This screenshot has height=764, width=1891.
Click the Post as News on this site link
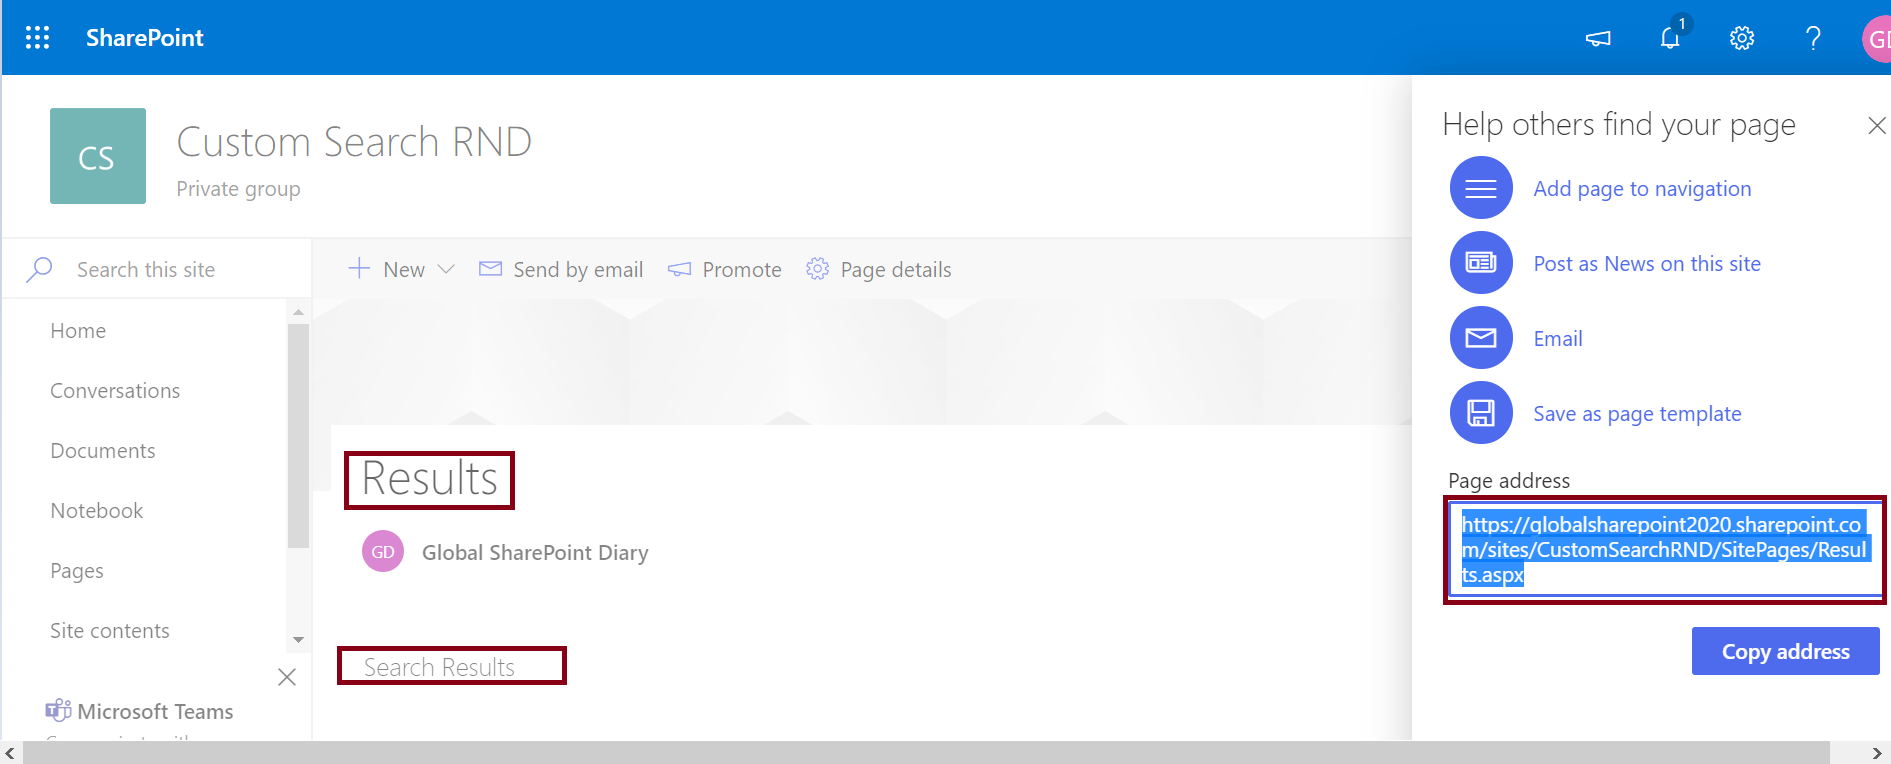[x=1647, y=264]
